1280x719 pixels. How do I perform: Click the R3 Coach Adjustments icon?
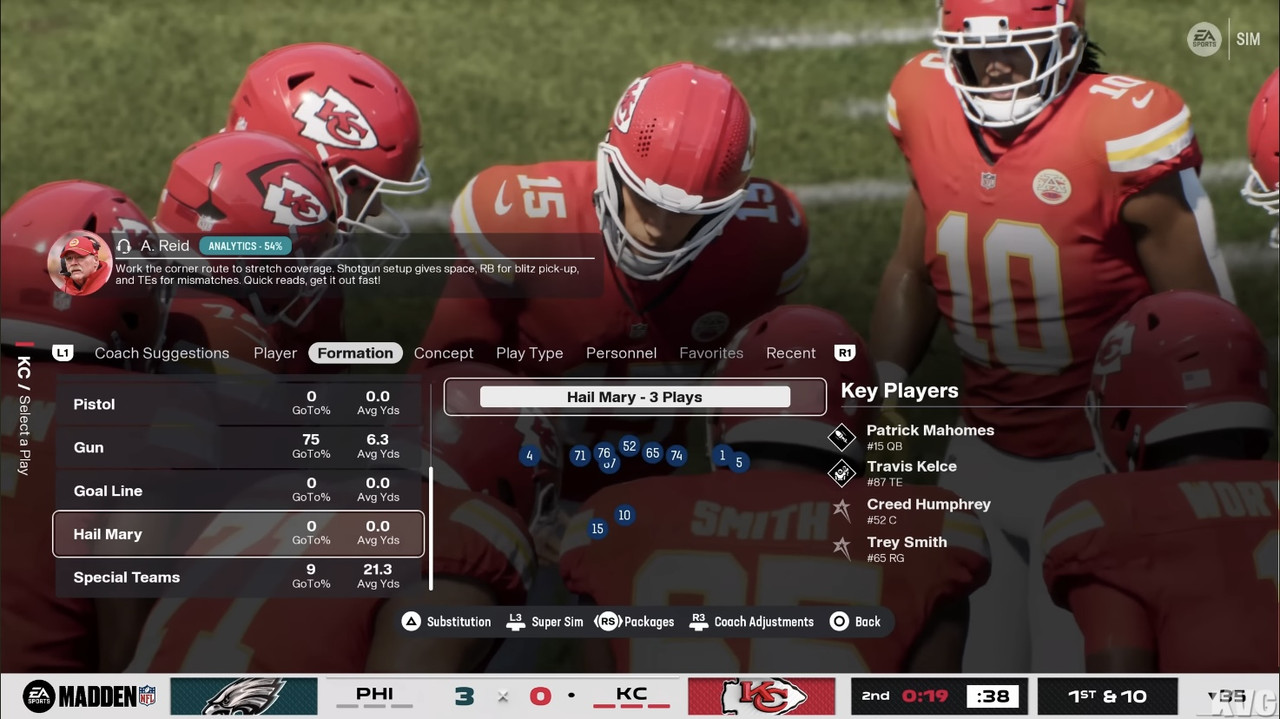point(699,621)
